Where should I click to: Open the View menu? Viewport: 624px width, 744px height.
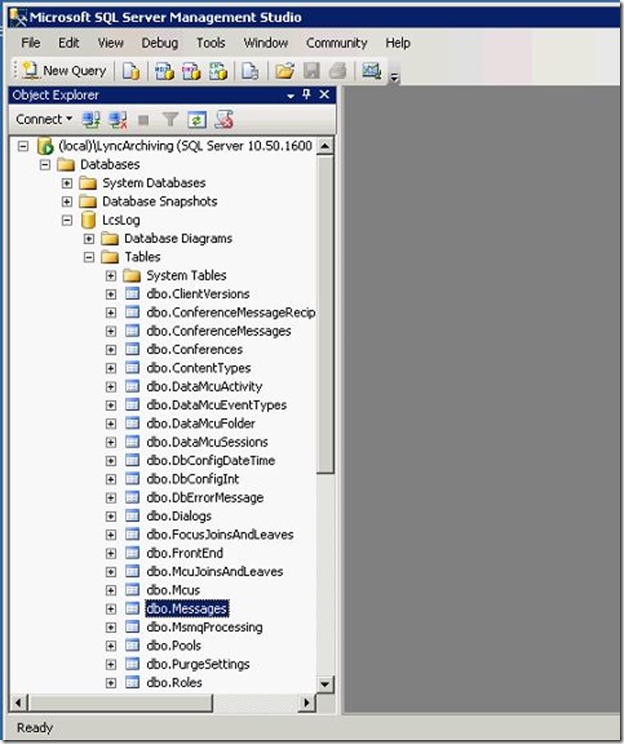tap(111, 43)
